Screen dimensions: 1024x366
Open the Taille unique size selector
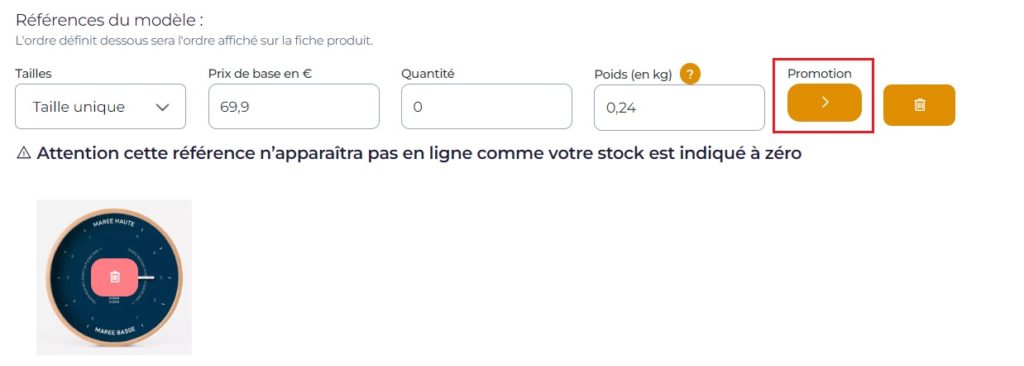pos(101,107)
